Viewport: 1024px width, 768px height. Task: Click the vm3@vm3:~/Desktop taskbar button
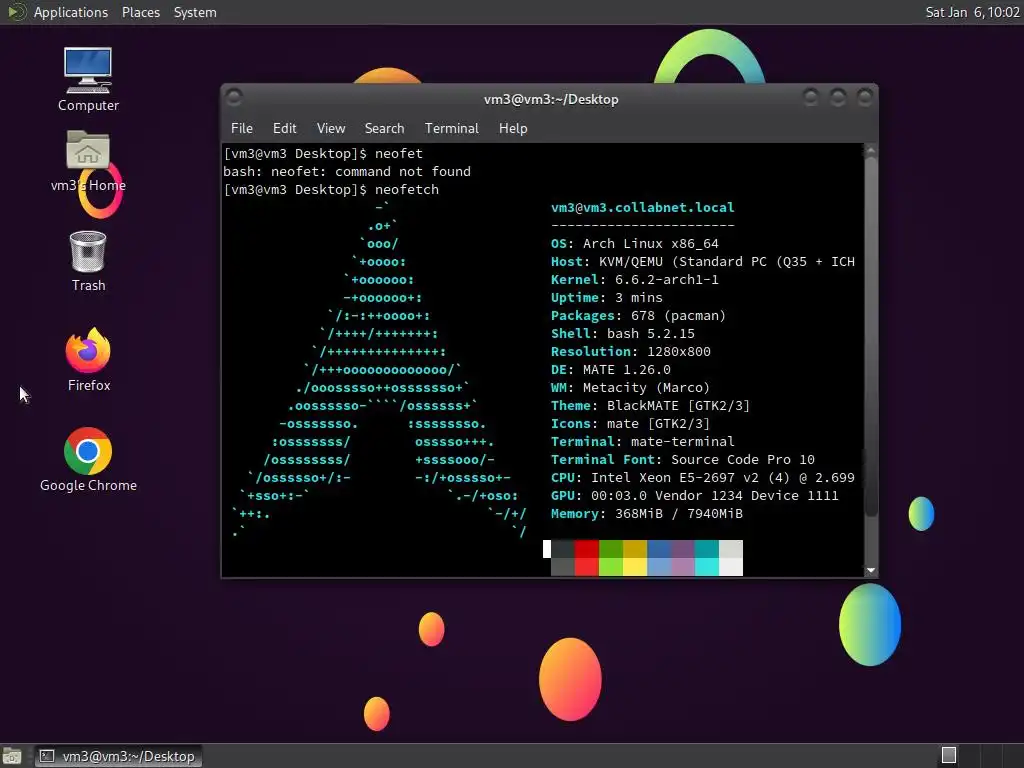tap(118, 756)
